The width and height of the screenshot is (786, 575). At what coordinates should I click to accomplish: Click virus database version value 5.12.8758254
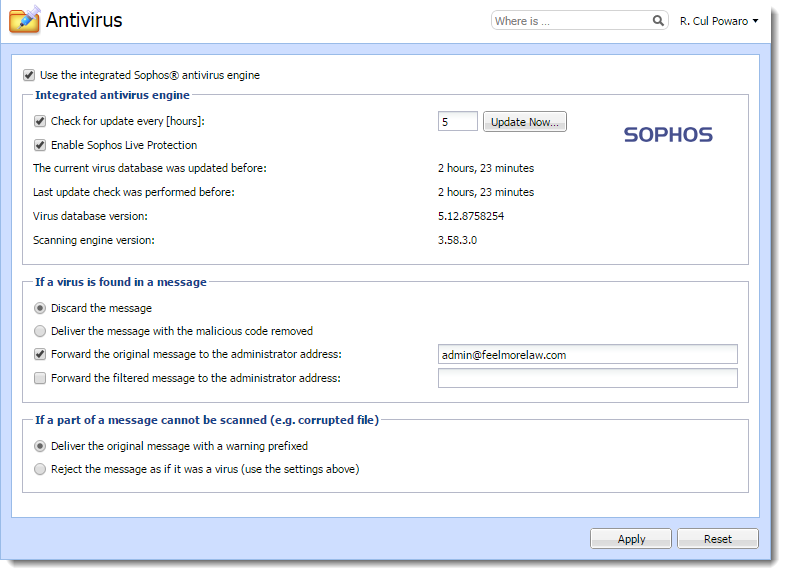(471, 216)
